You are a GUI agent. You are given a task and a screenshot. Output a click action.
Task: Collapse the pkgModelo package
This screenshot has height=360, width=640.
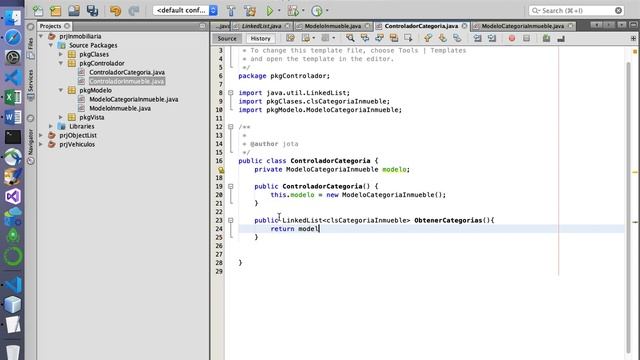[x=60, y=90]
